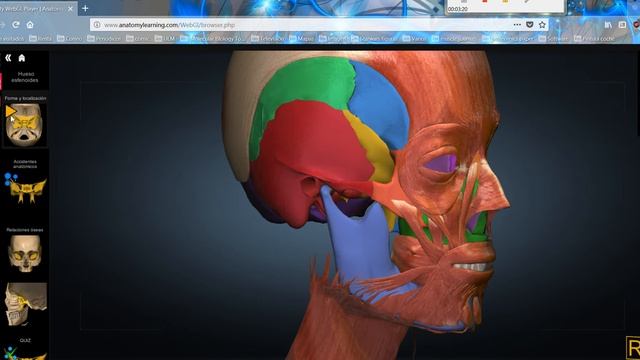Toggle the browser sidebar icon
This screenshot has width=640, height=360.
[622, 25]
